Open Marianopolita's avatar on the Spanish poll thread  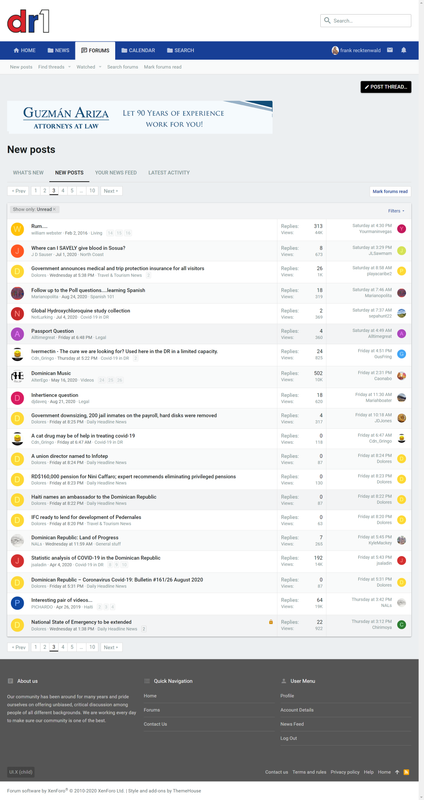click(17, 293)
